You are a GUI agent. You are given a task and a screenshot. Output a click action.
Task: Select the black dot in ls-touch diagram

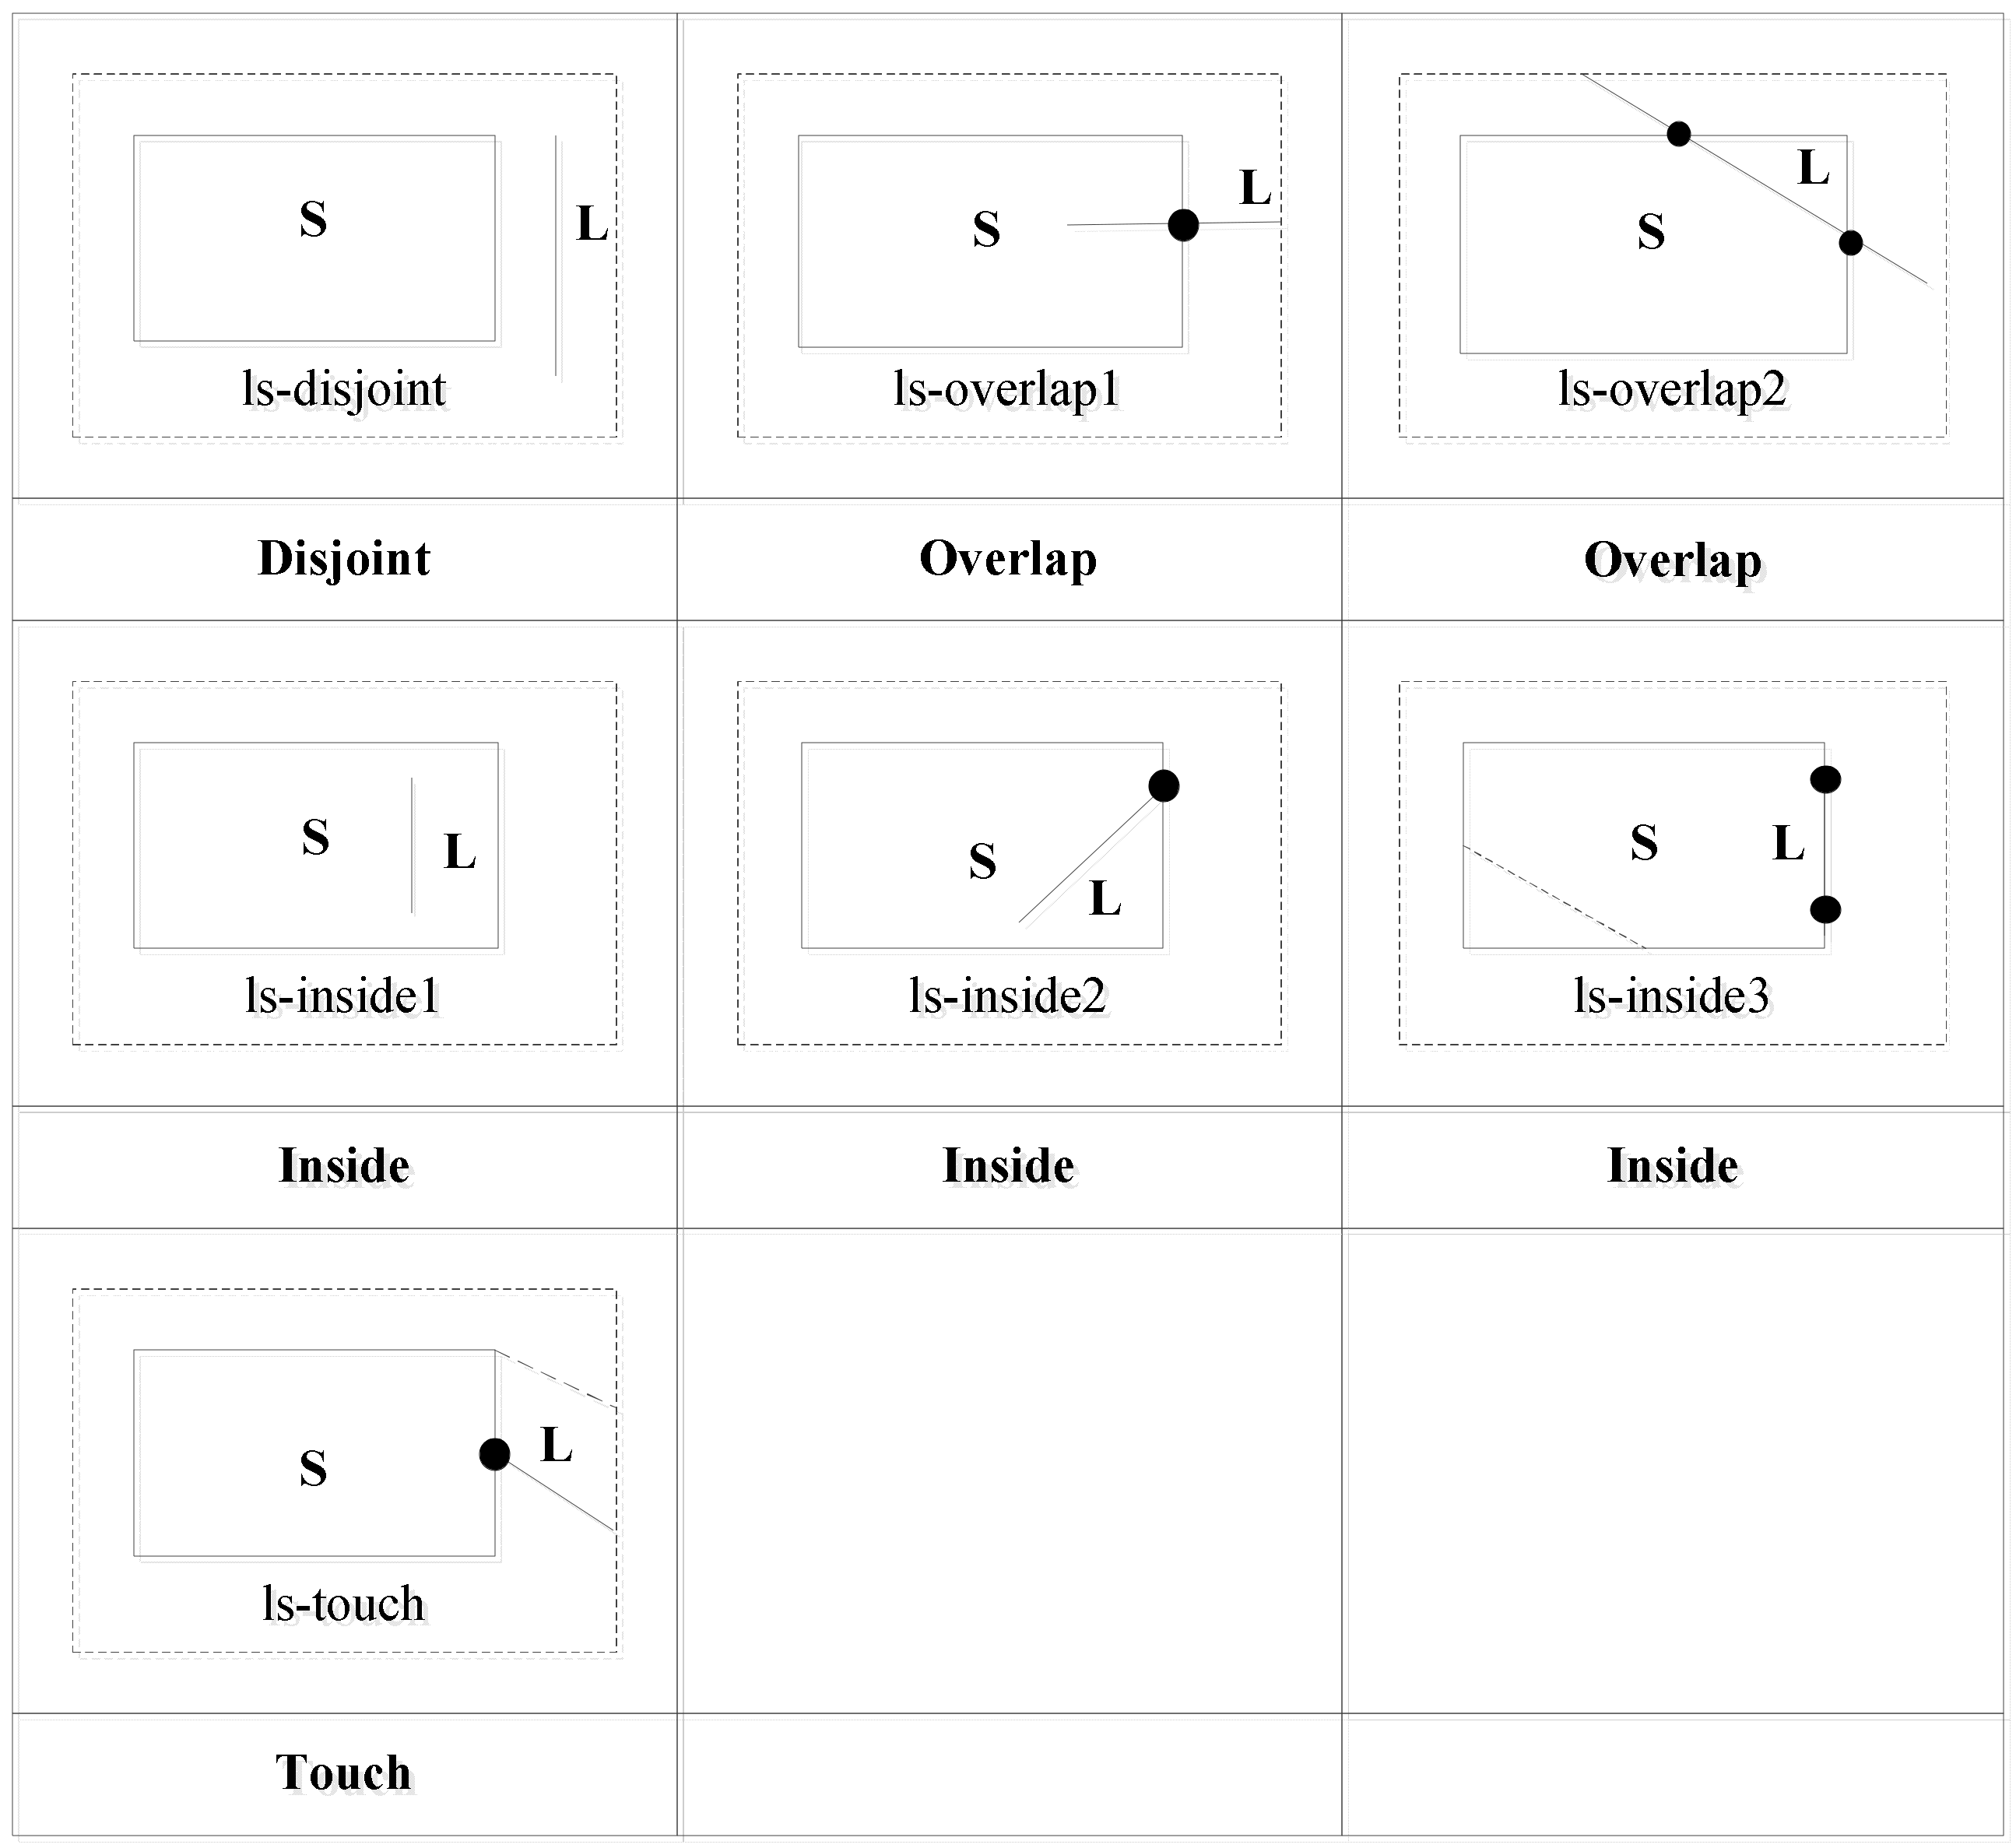pos(495,1454)
